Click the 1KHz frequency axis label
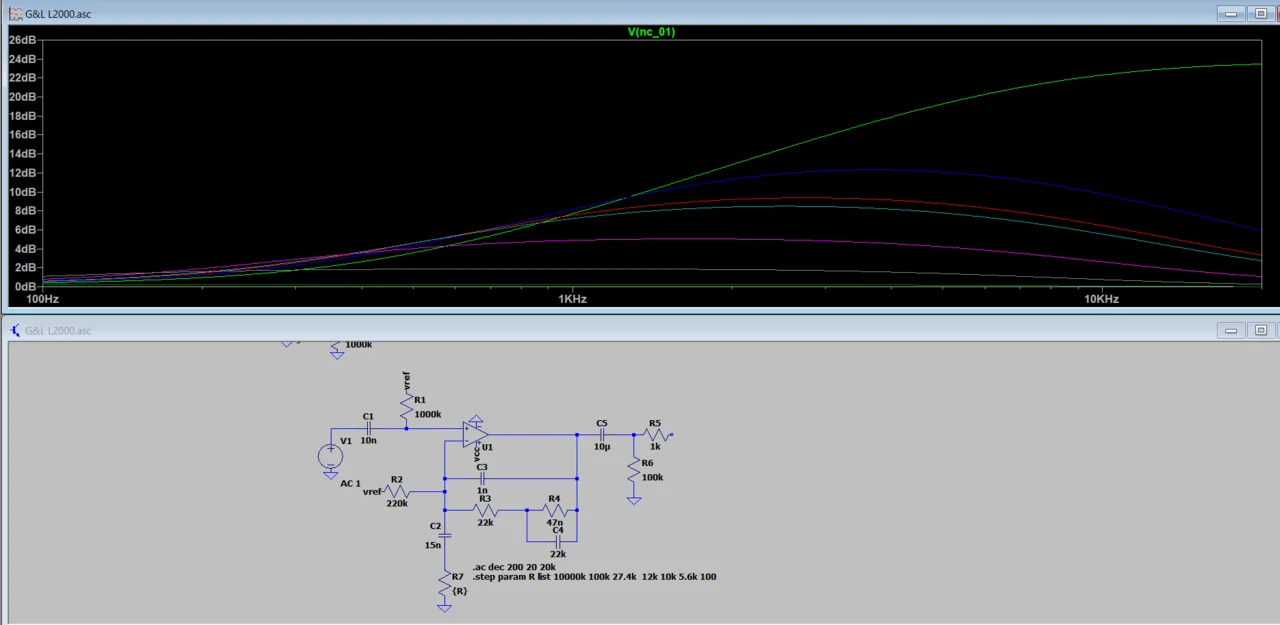Image resolution: width=1280 pixels, height=625 pixels. coord(571,299)
